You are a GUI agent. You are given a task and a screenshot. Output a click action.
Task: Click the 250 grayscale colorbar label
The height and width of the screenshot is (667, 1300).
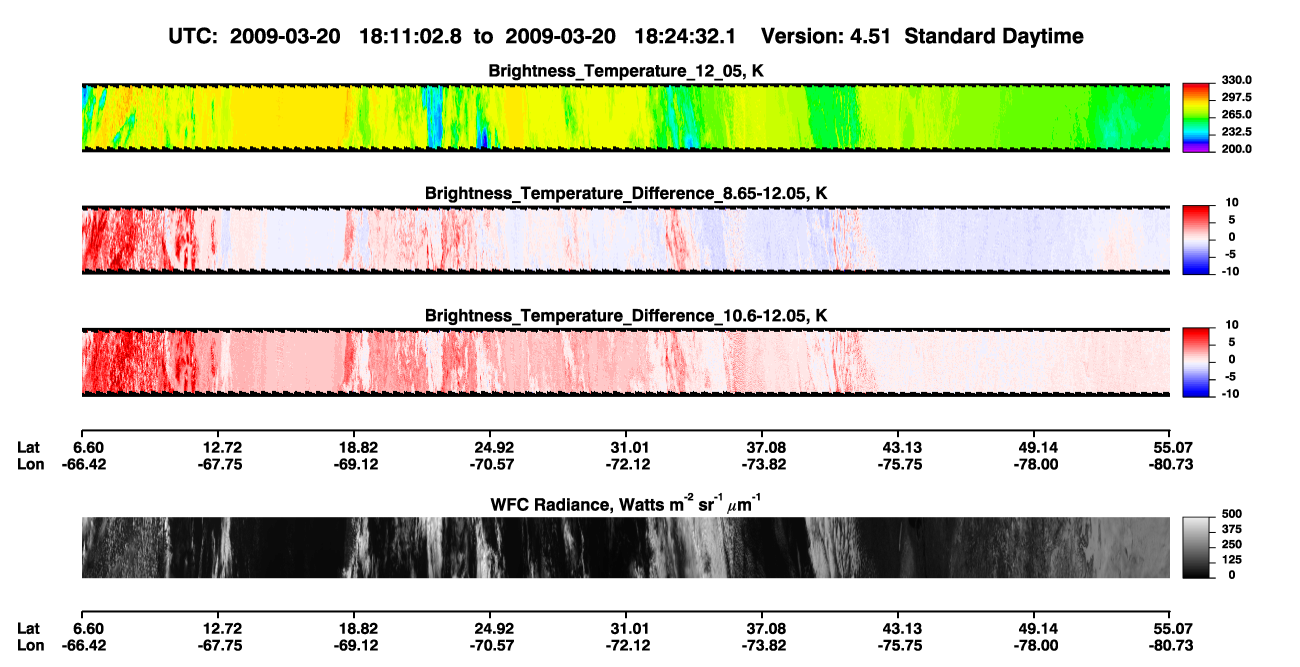click(1231, 545)
